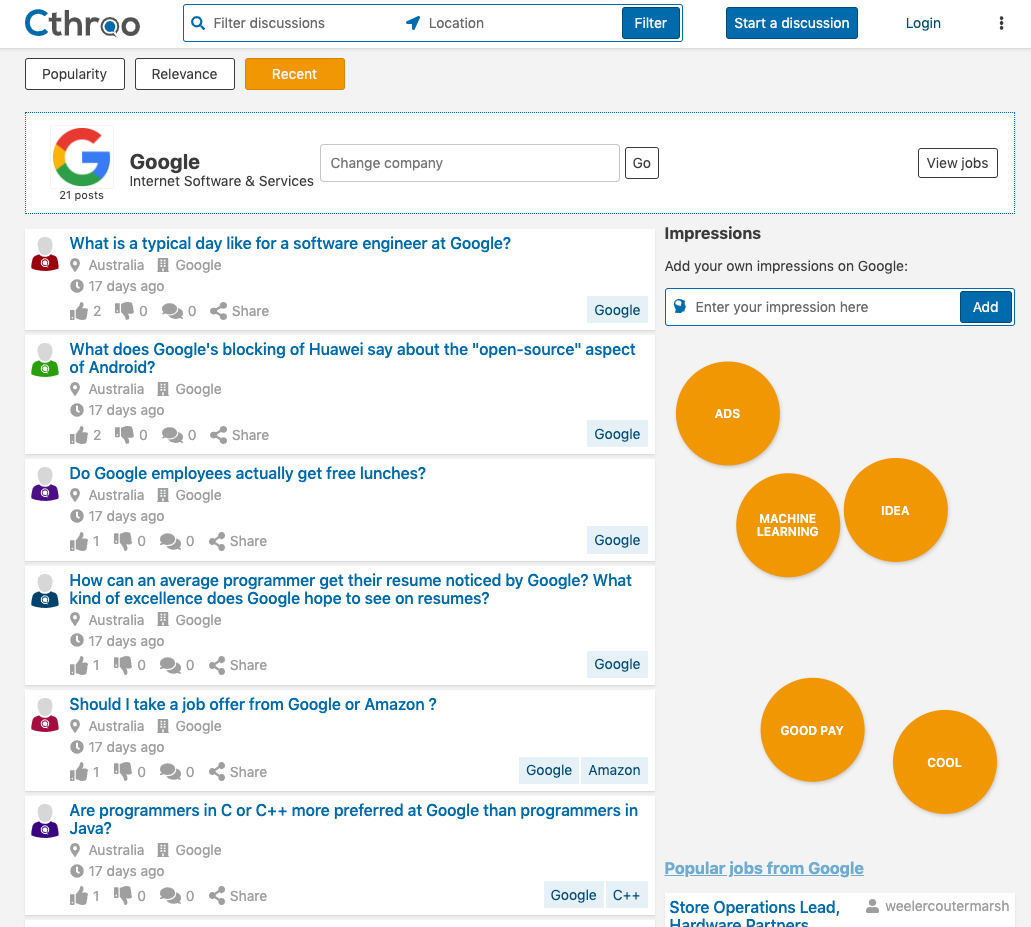1031x927 pixels.
Task: Click the Amazon tag on job offer post
Action: click(x=614, y=771)
